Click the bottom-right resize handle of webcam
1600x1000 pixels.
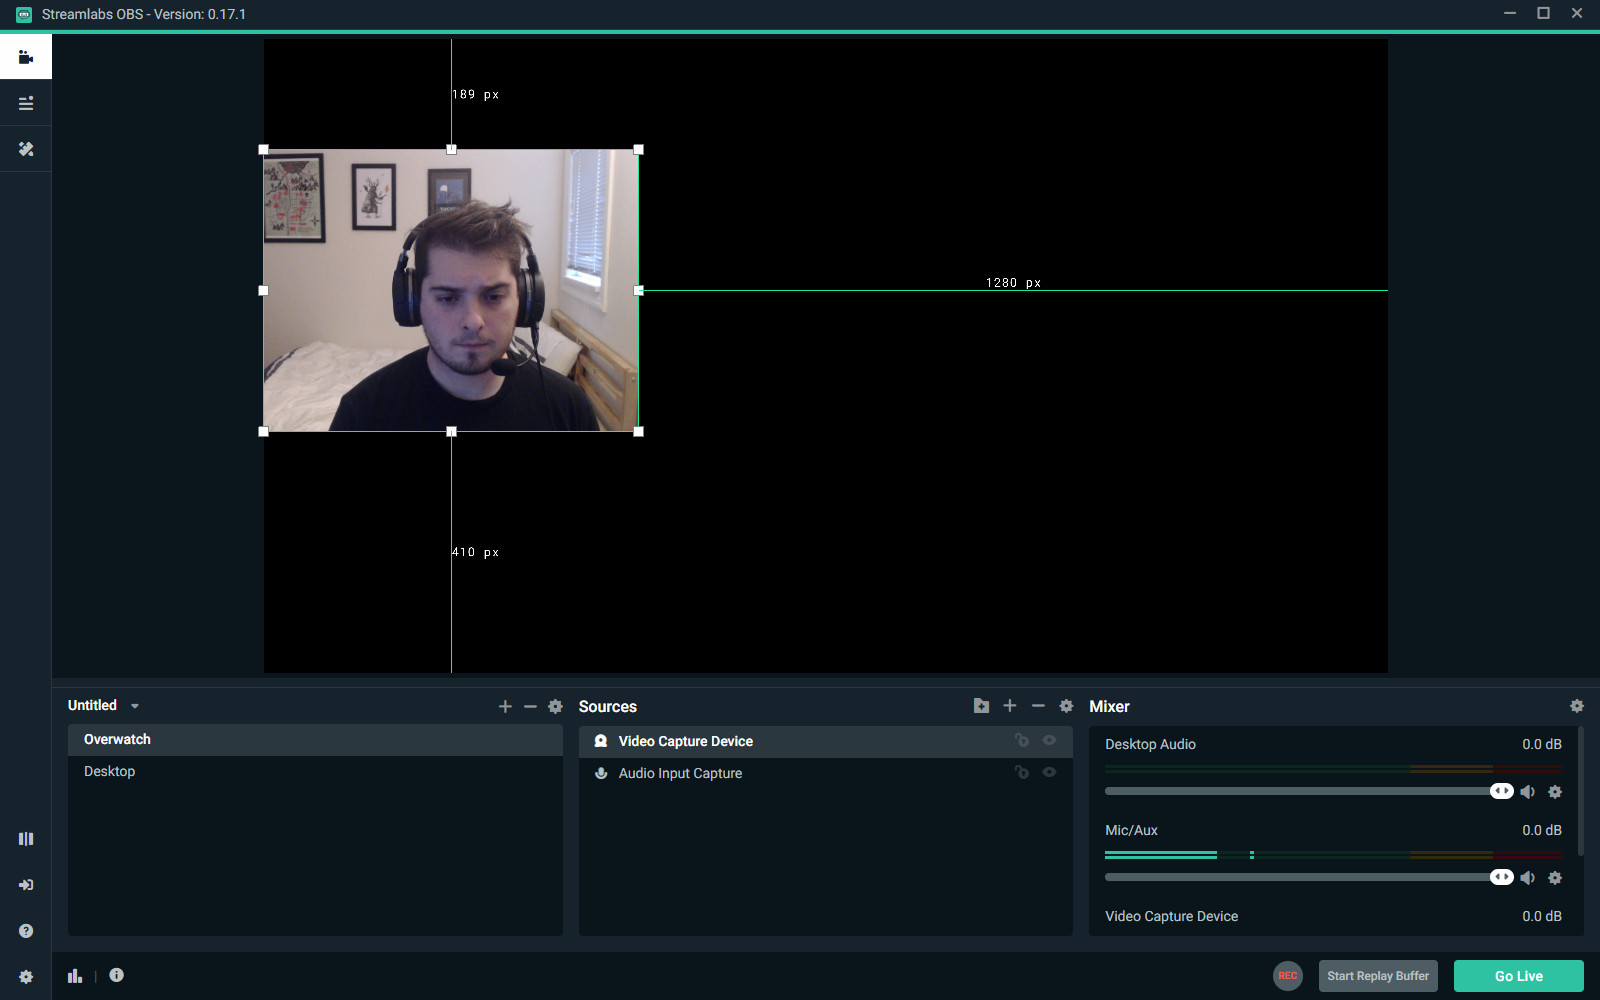pos(639,432)
